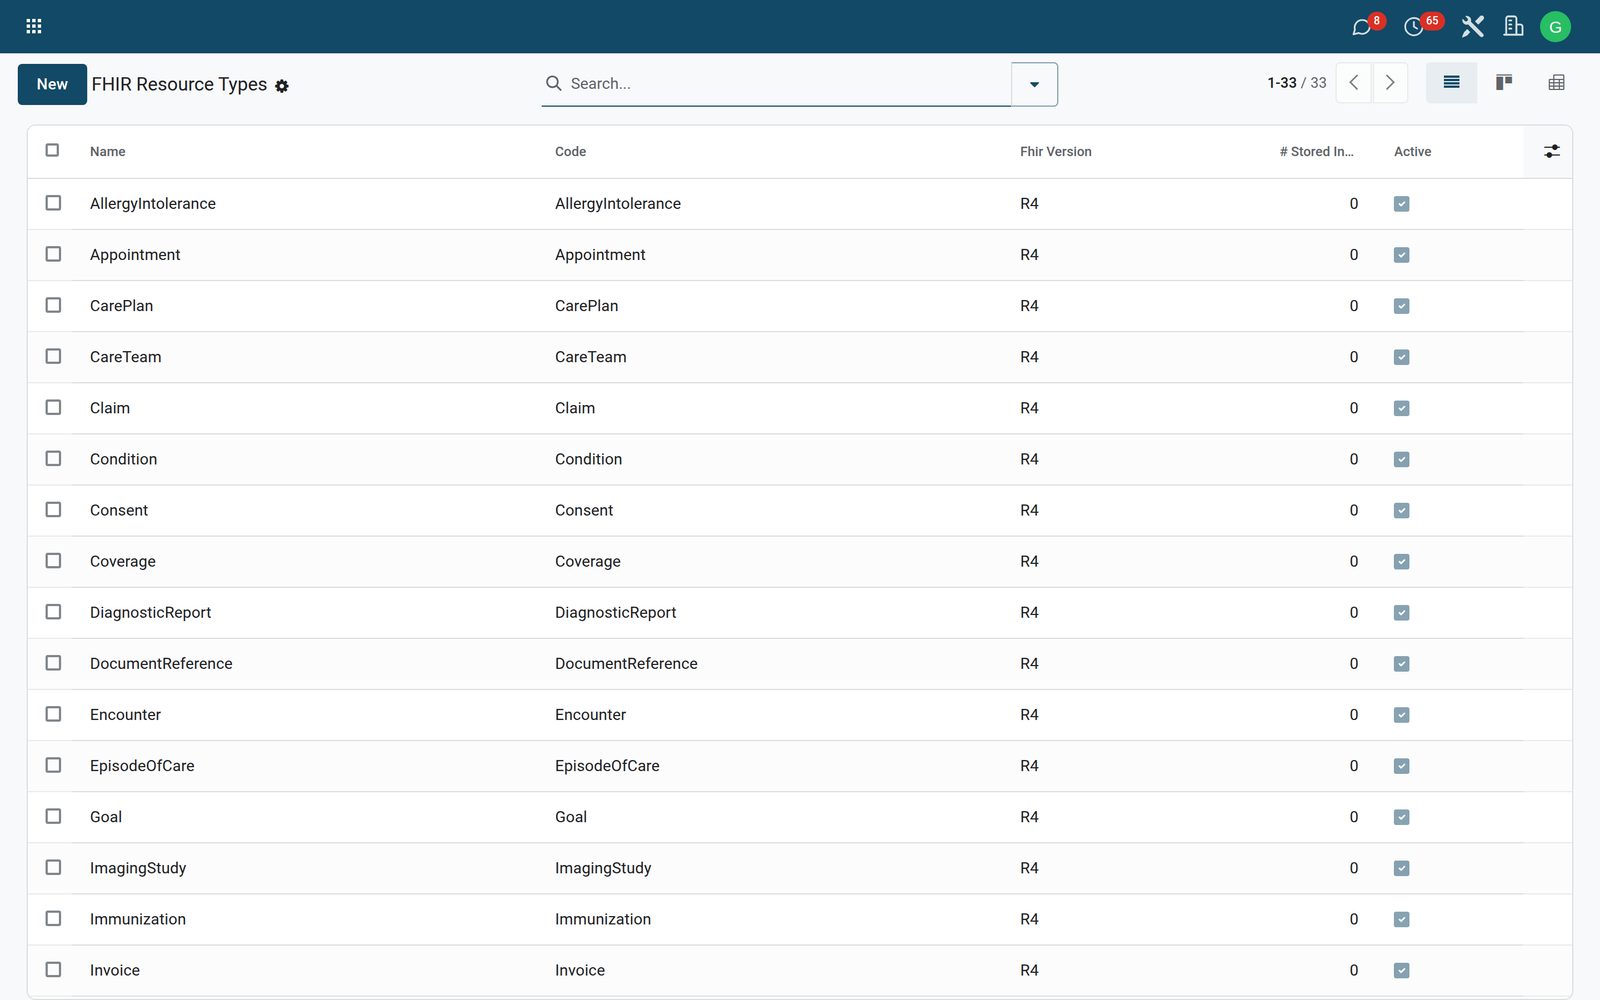
Task: Click the gear icon beside FHIR Resource Types
Action: point(282,86)
